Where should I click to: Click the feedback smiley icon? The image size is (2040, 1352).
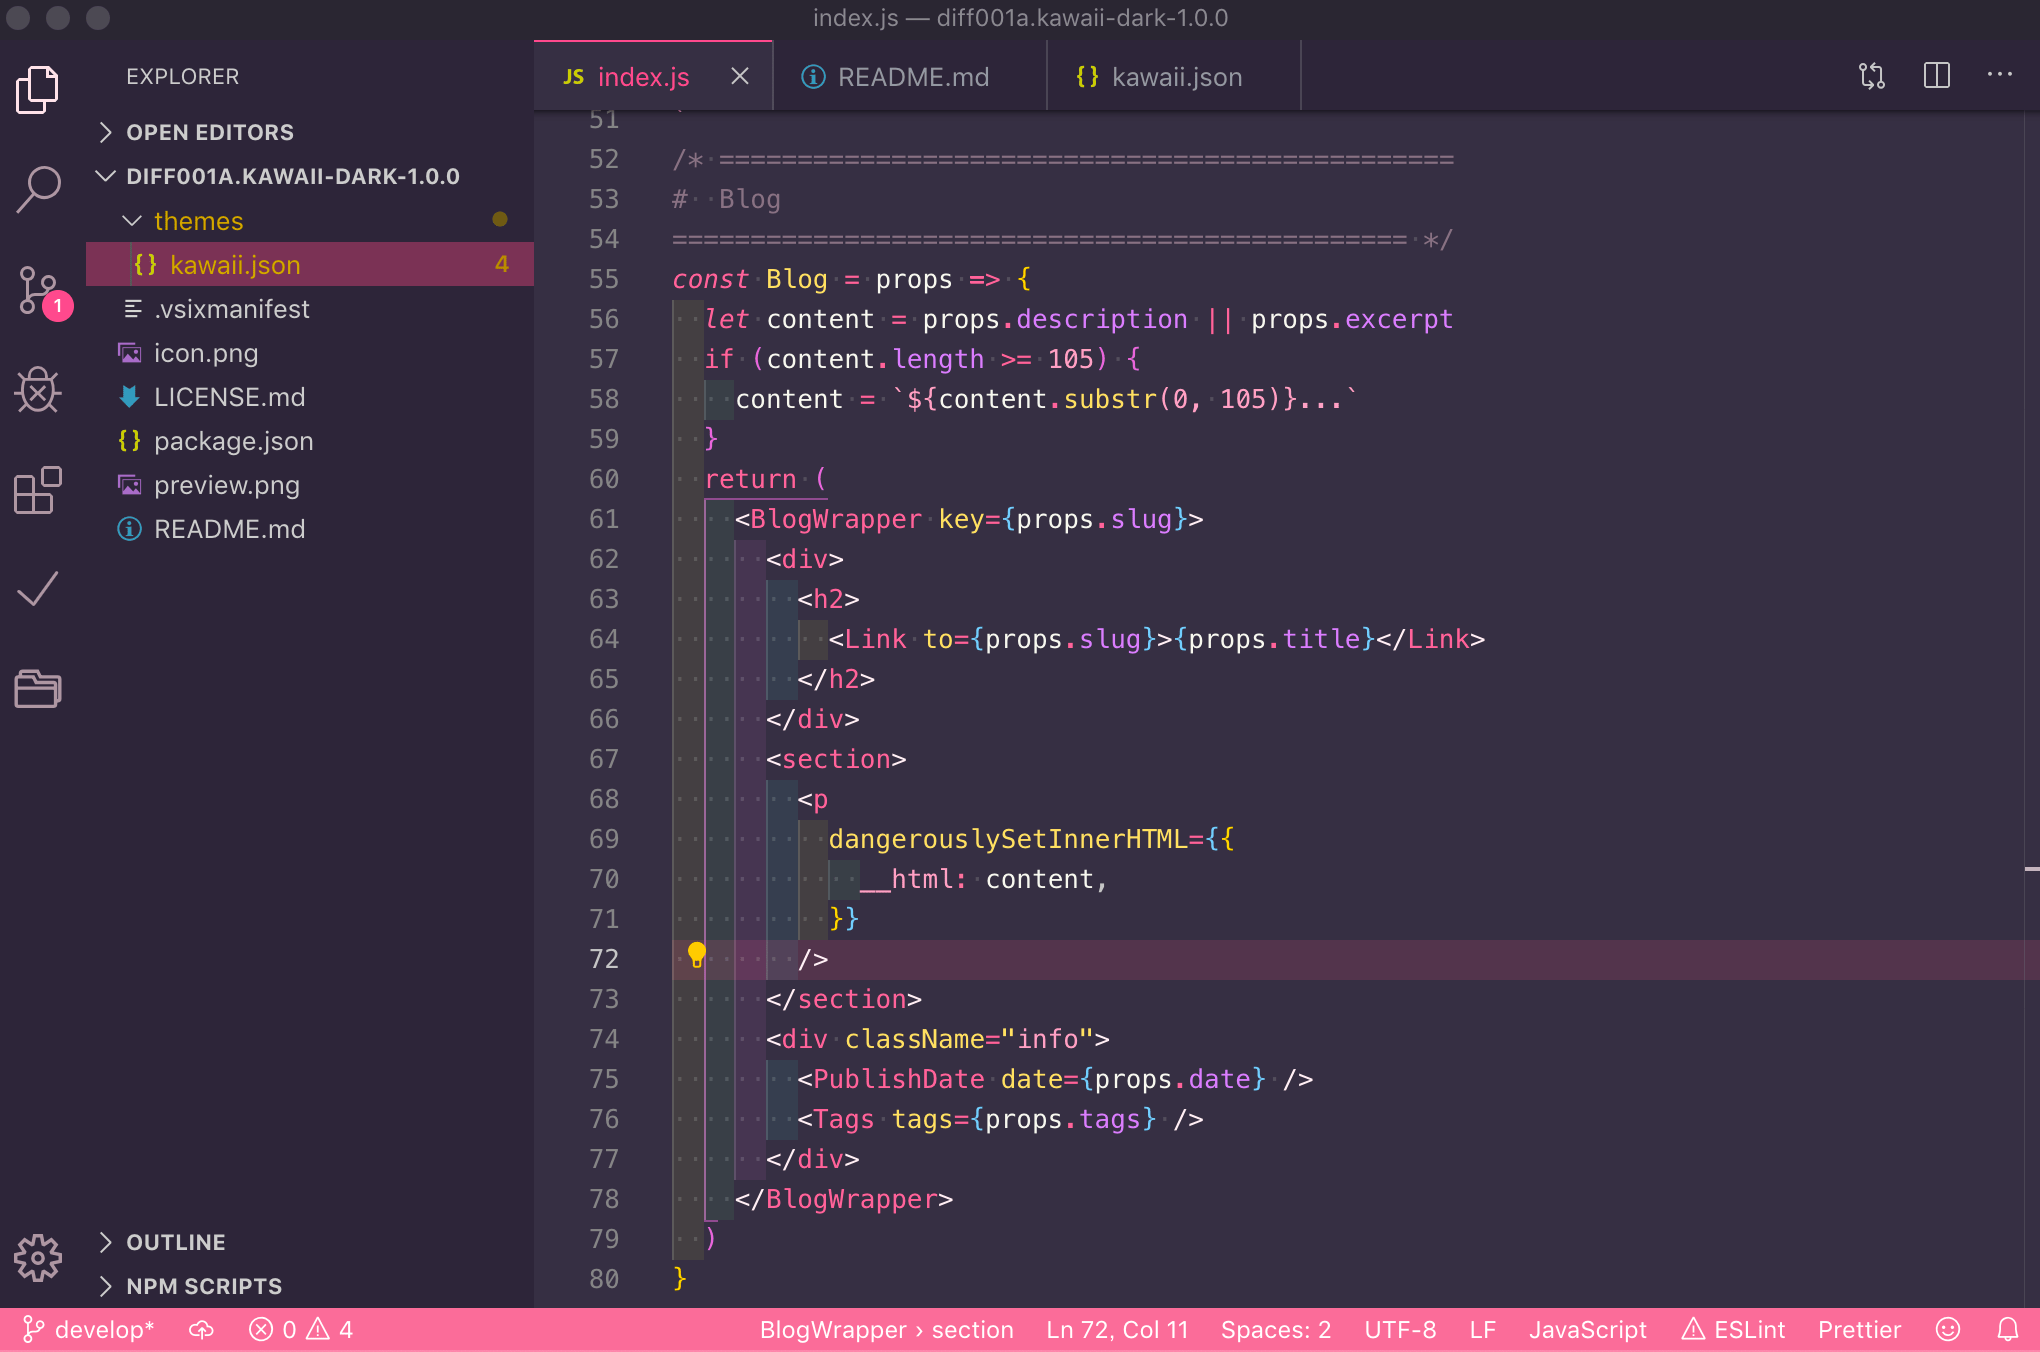tap(1948, 1329)
